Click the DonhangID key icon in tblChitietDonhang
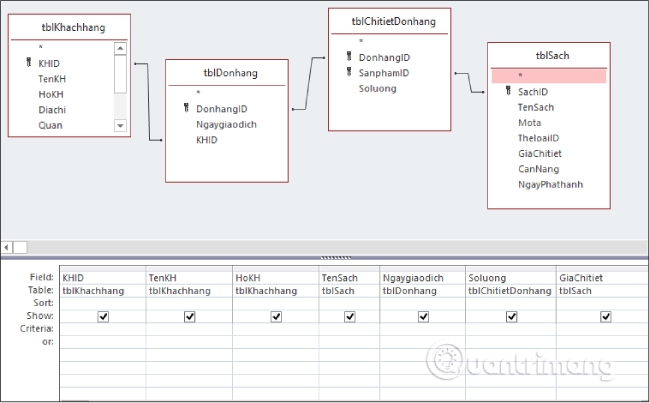The width and height of the screenshot is (650, 403). click(x=349, y=56)
